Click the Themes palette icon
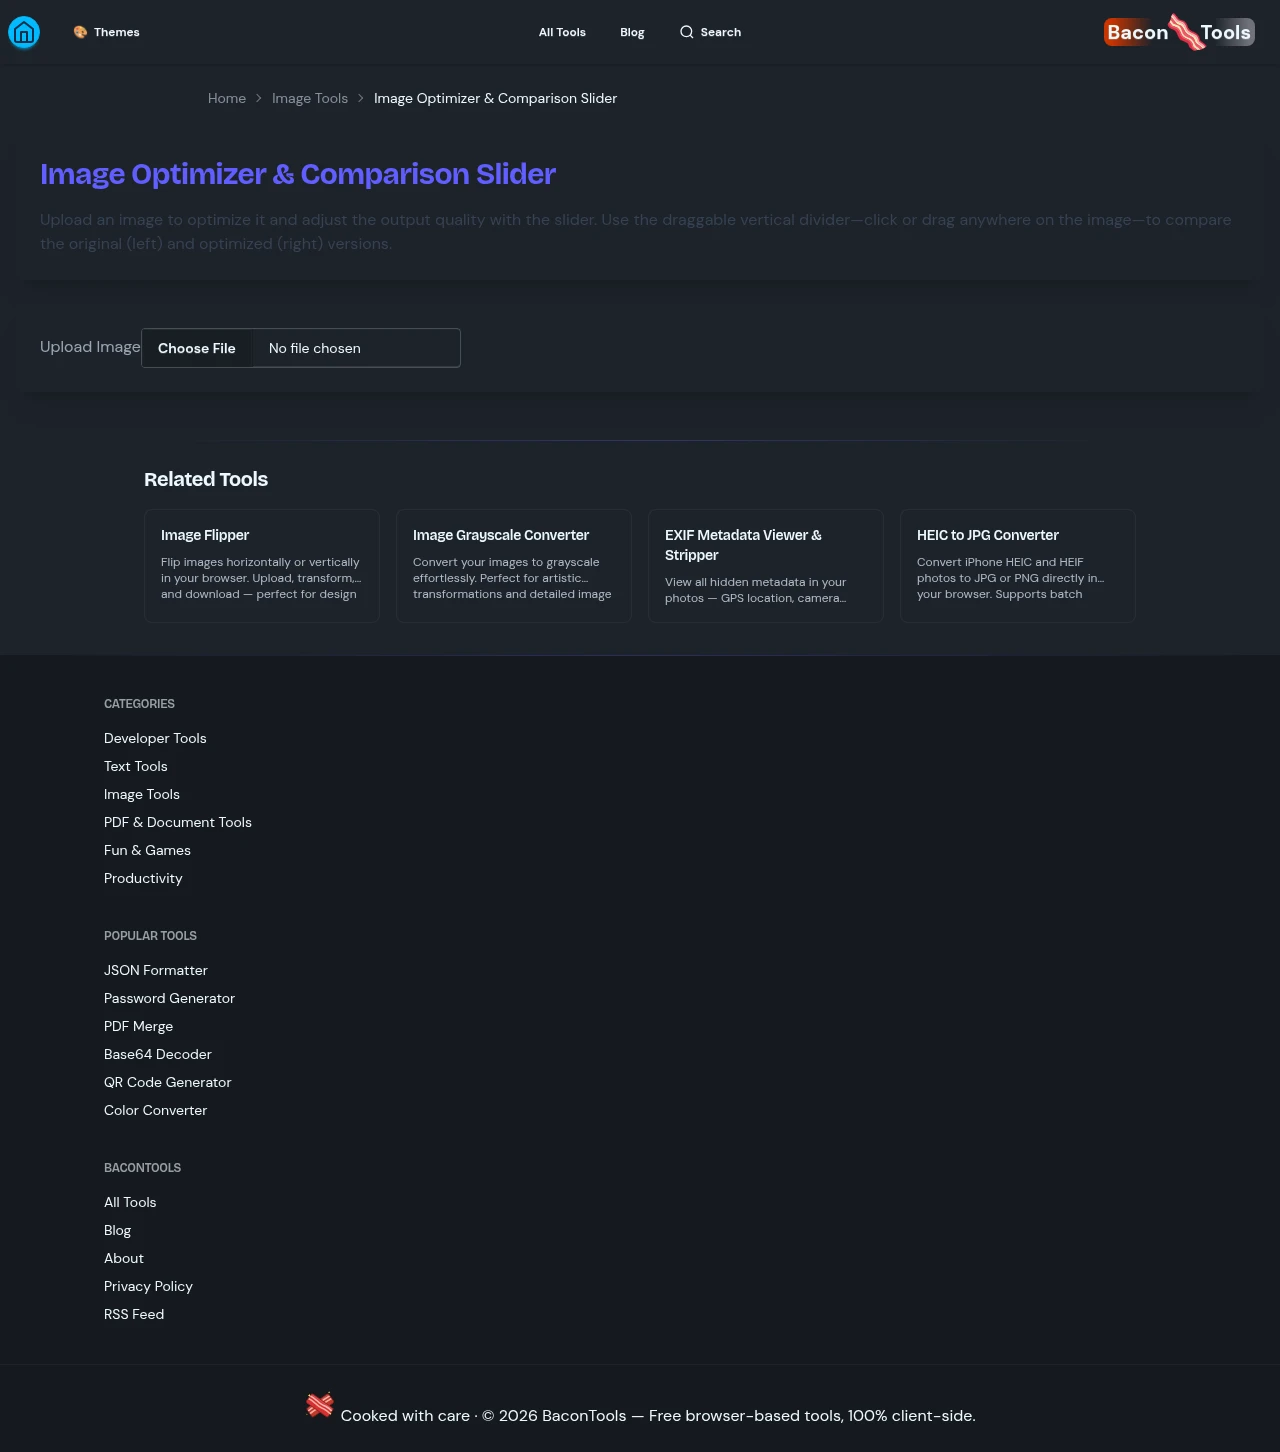Viewport: 1280px width, 1452px height. [80, 32]
